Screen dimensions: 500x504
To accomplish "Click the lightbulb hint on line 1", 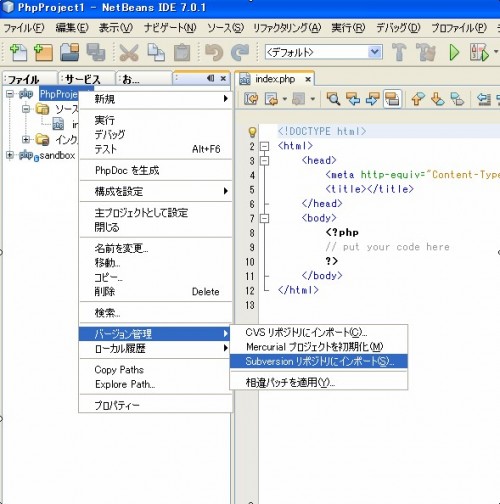I will [x=252, y=132].
